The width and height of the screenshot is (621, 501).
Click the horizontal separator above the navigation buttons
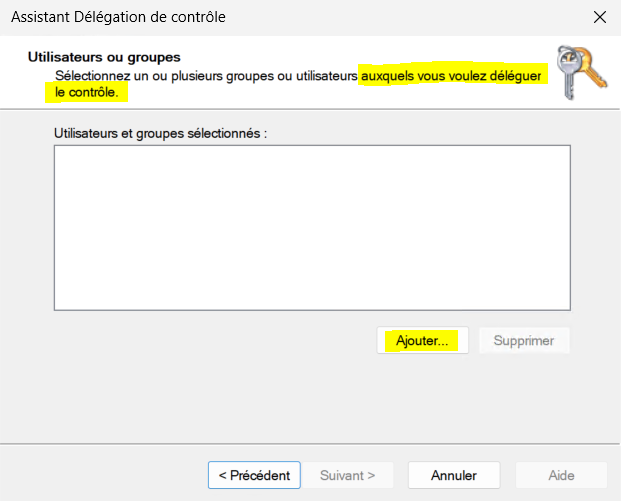click(310, 443)
